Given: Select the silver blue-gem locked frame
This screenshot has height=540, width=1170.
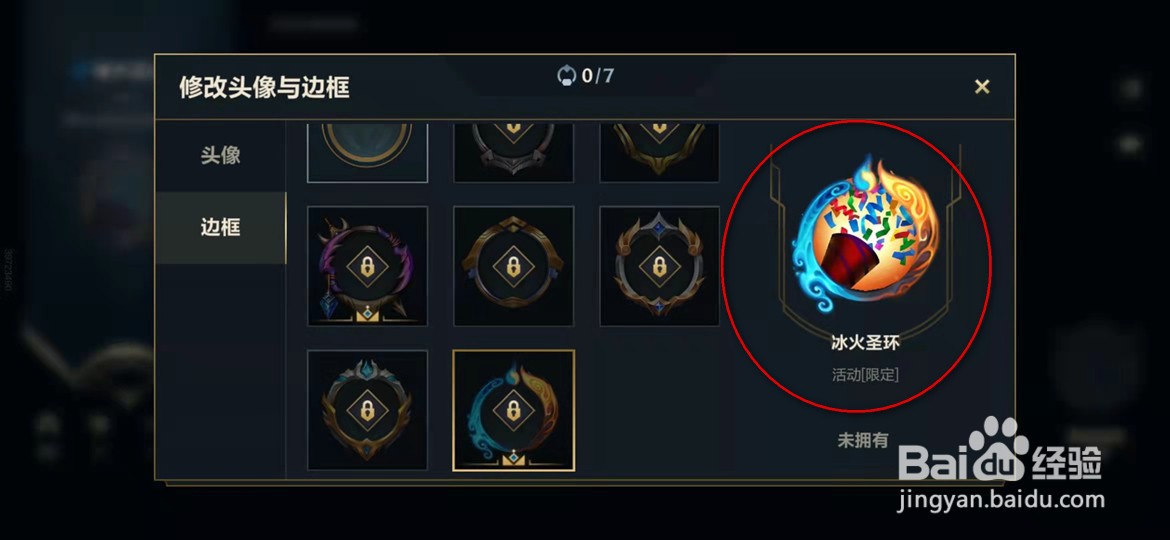Looking at the screenshot, I should point(660,266).
